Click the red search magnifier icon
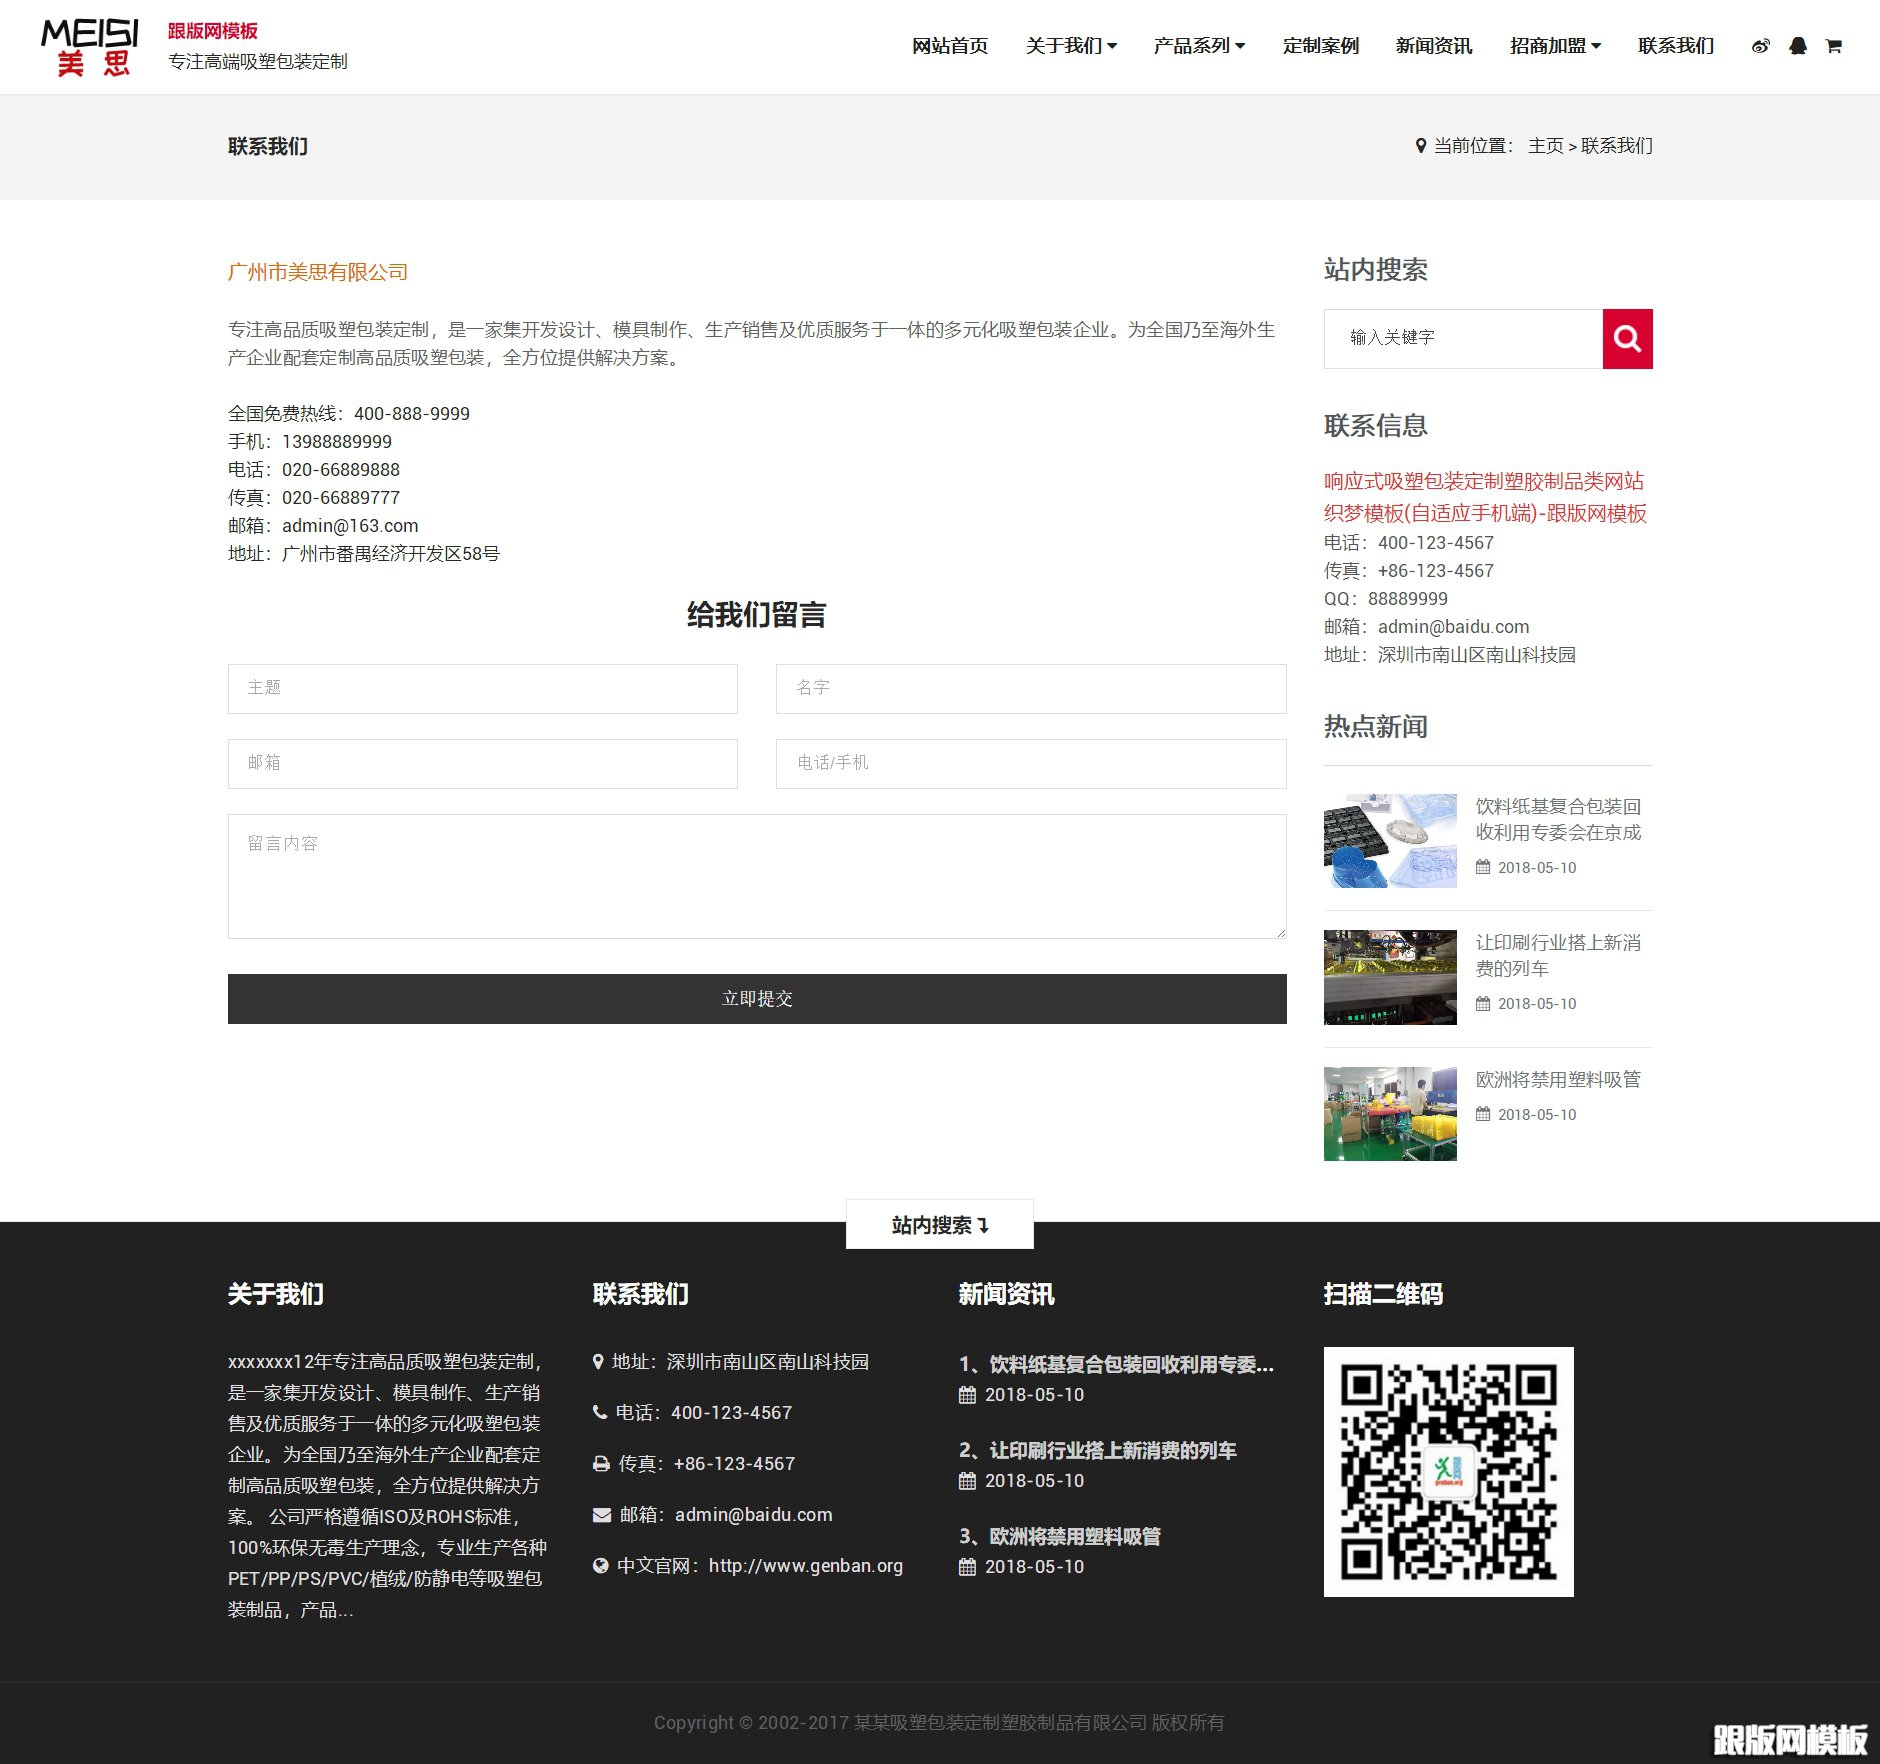1880x1764 pixels. 1628,338
